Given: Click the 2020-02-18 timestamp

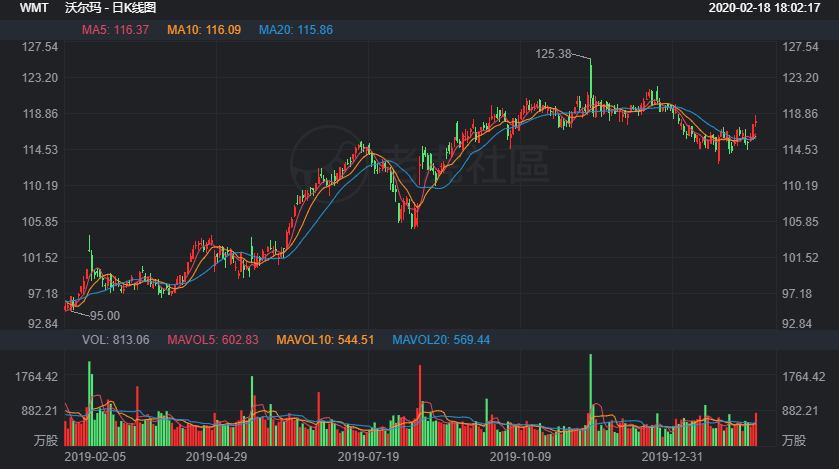Looking at the screenshot, I should coord(770,8).
